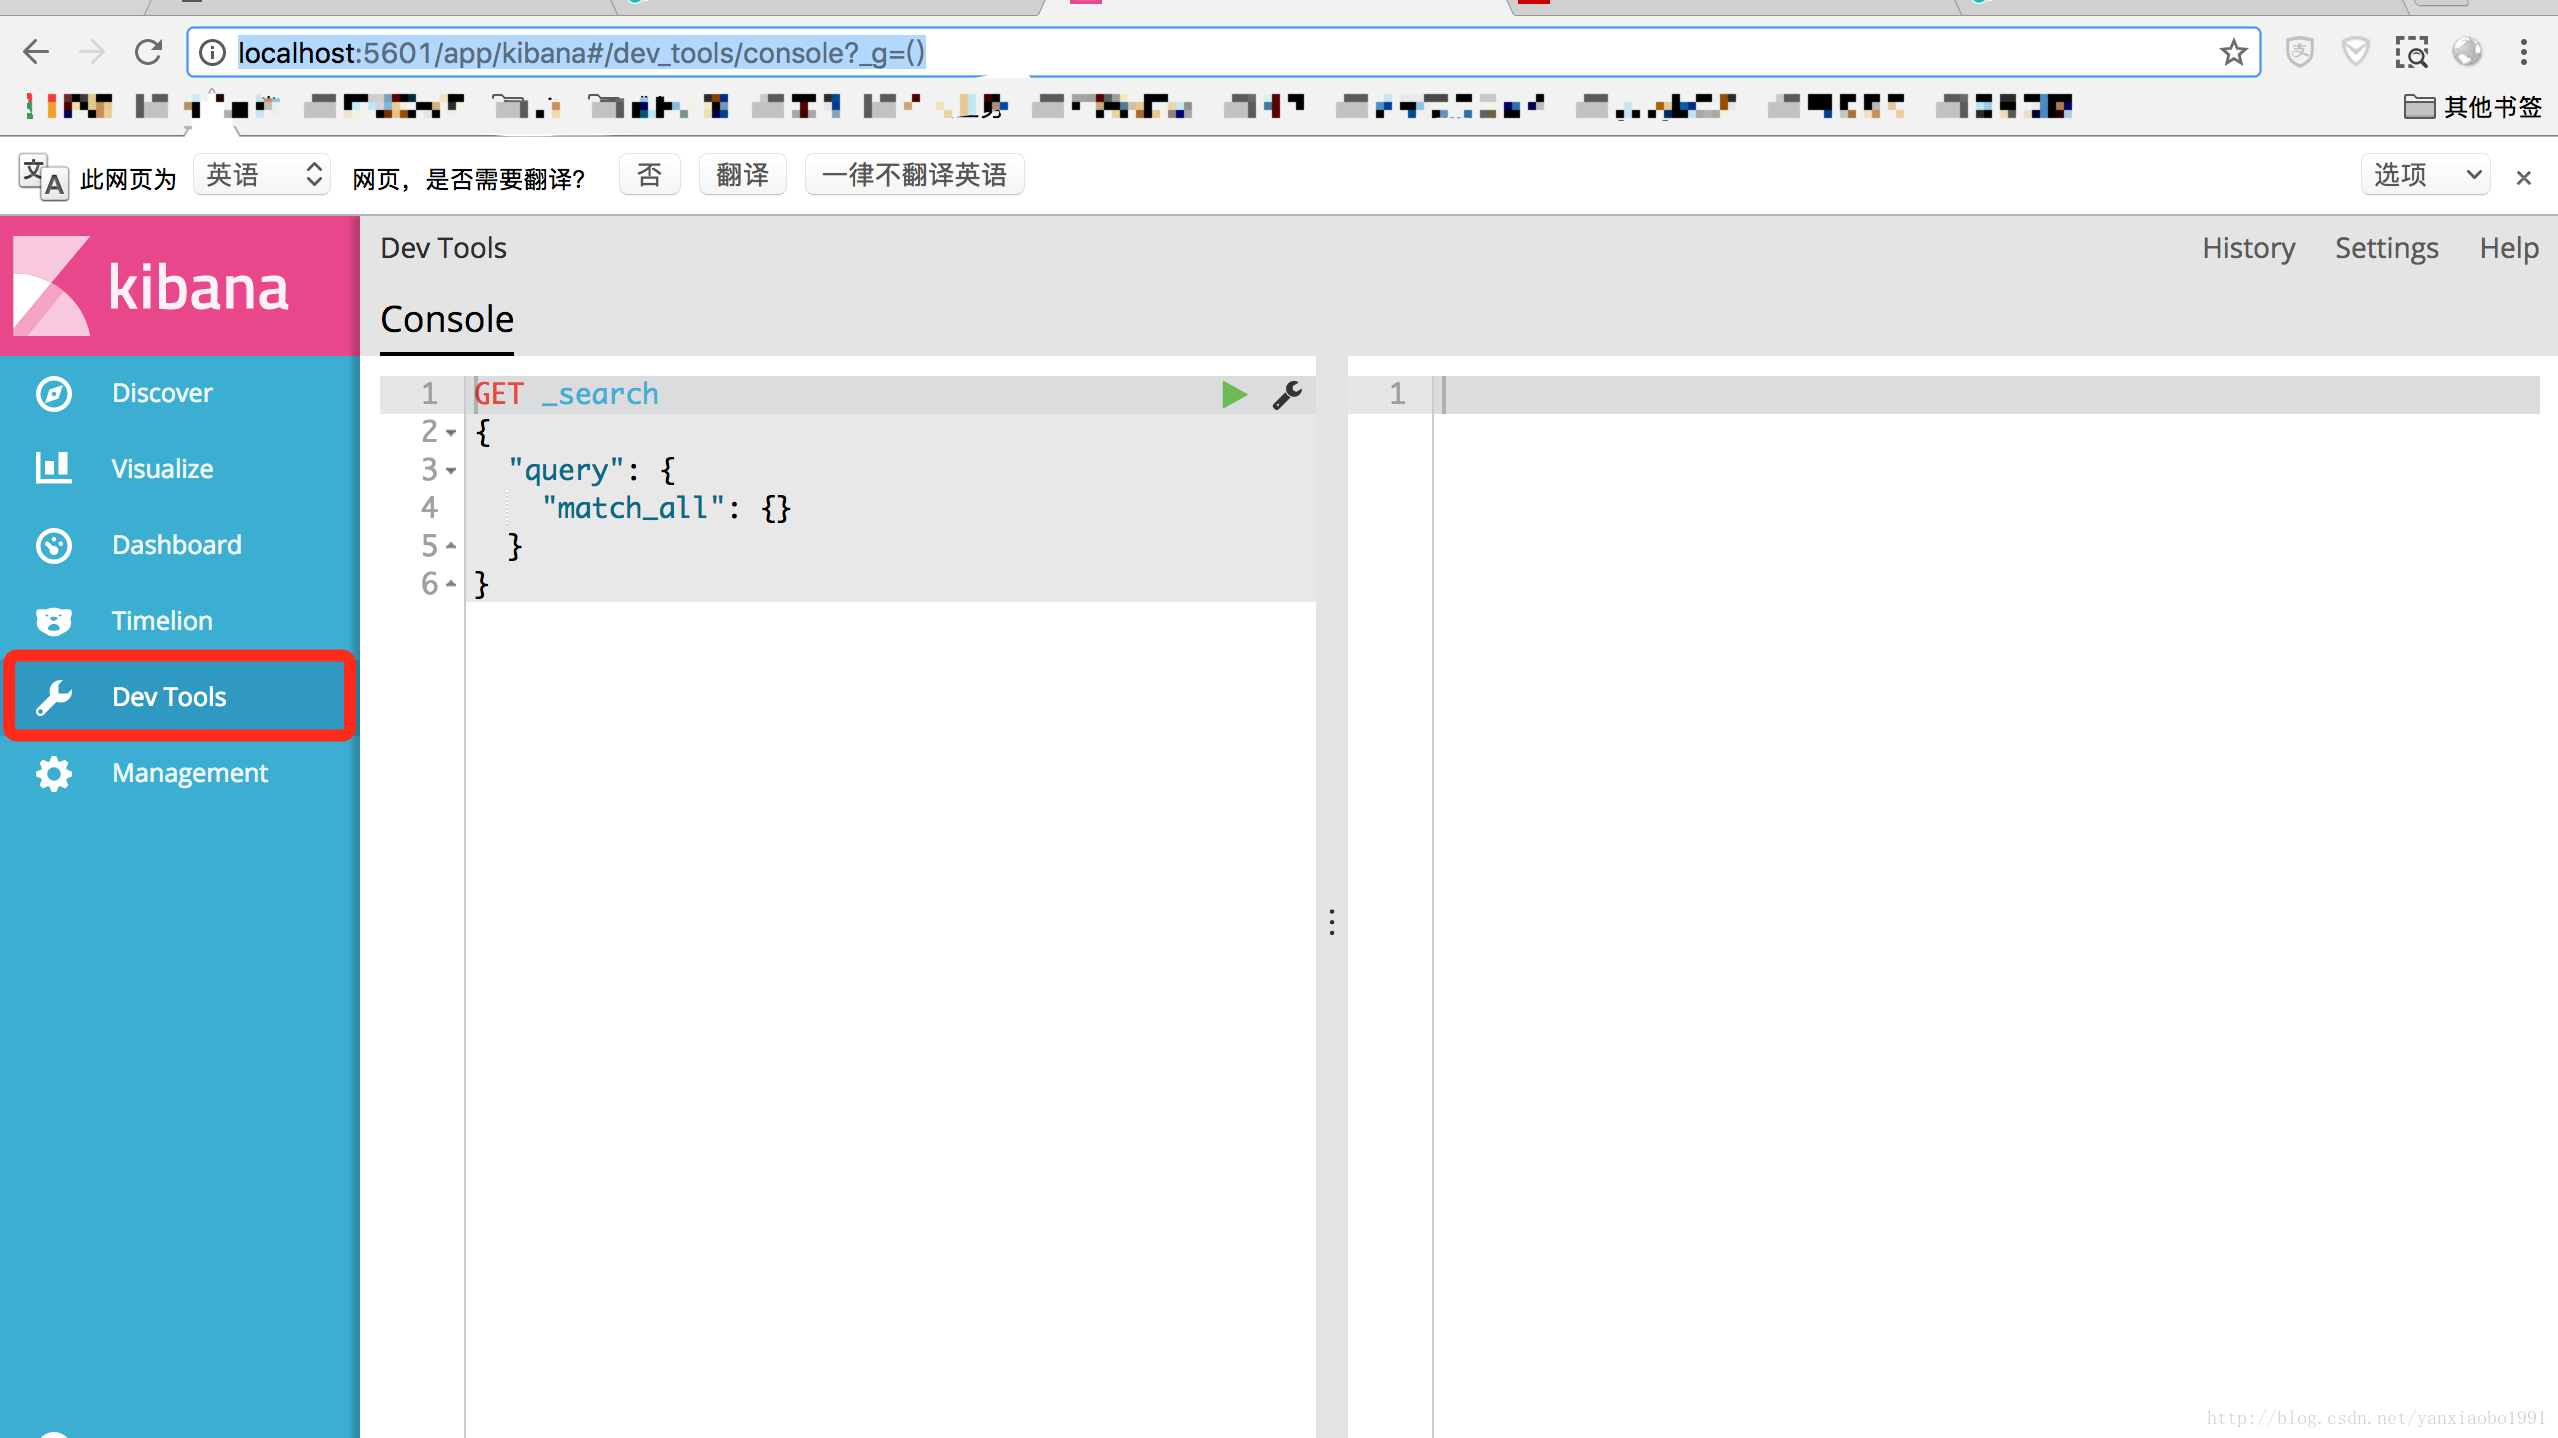Click the Kibana logo
The width and height of the screenshot is (2558, 1438).
click(150, 286)
